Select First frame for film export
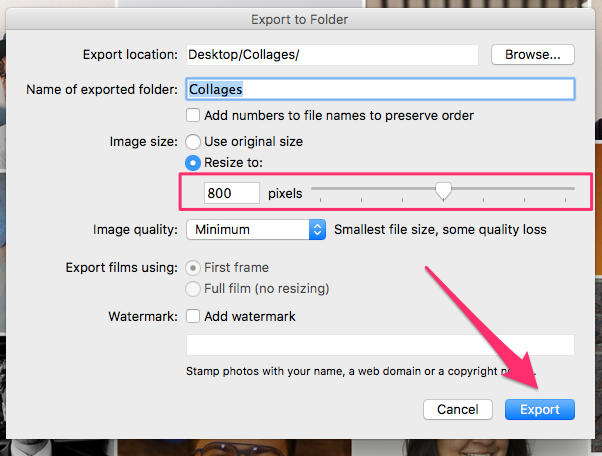The width and height of the screenshot is (602, 456). coord(194,267)
